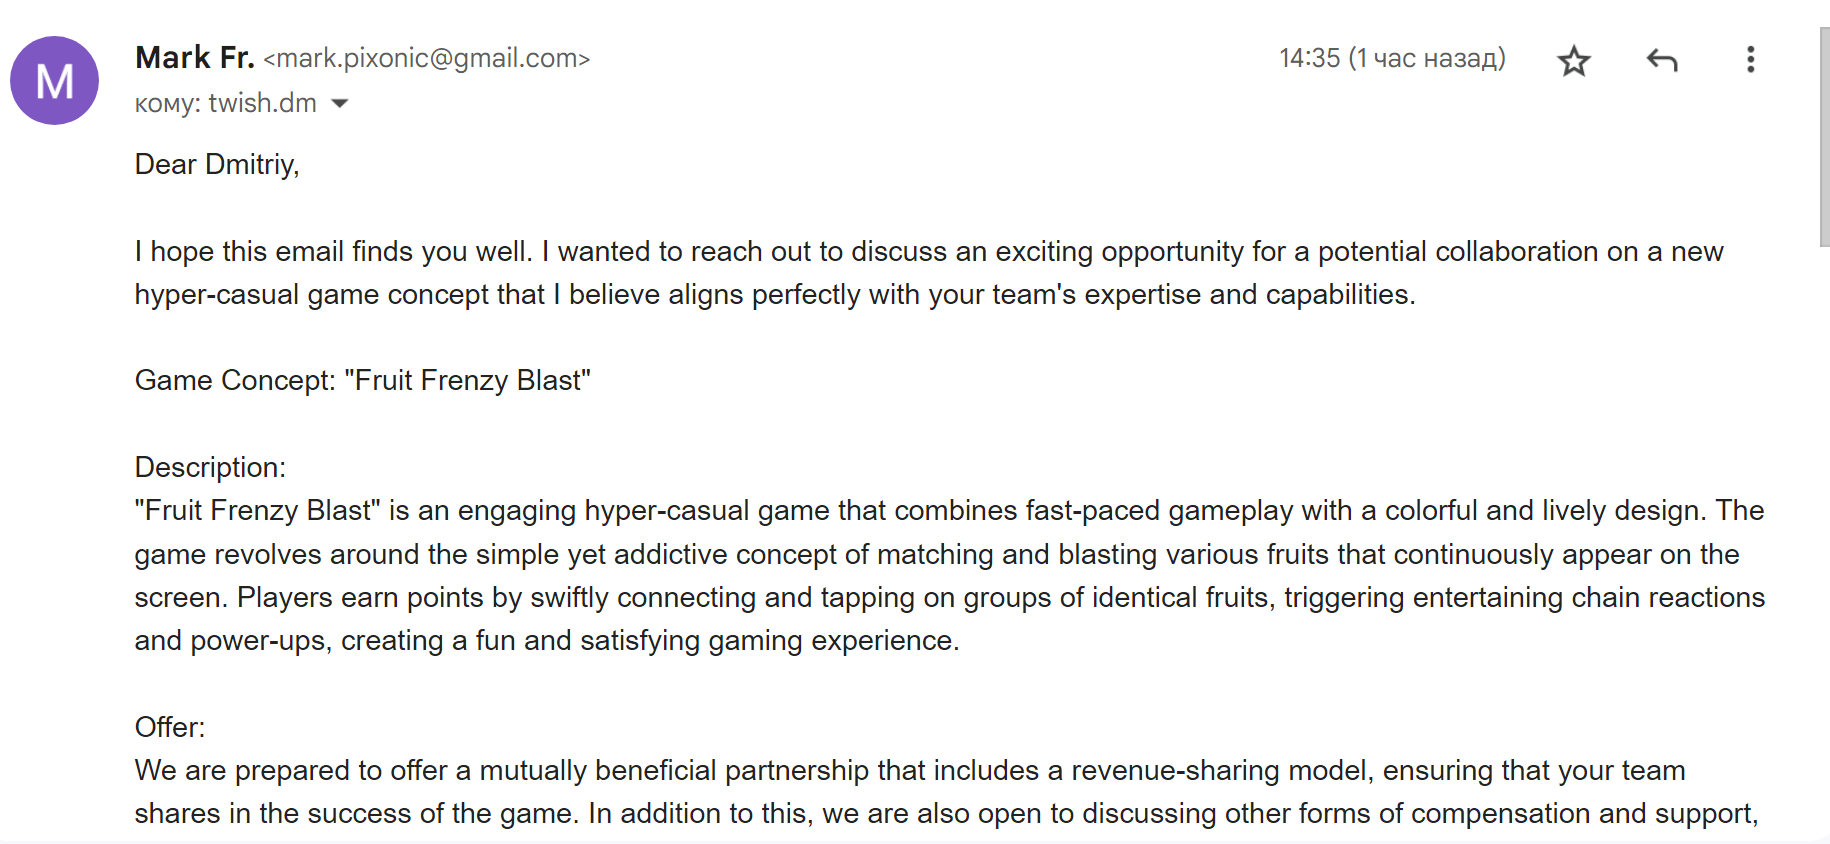Click the mark.pixonic@gmail.com address

click(x=427, y=59)
